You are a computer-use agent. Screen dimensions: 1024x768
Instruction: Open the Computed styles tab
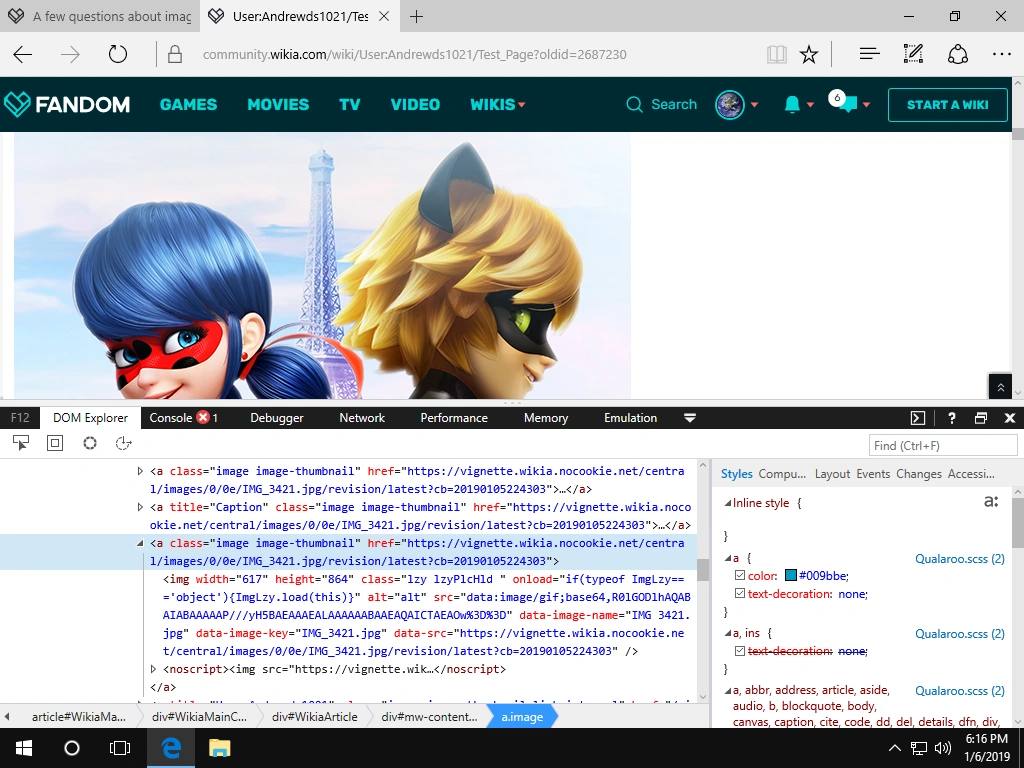(782, 474)
